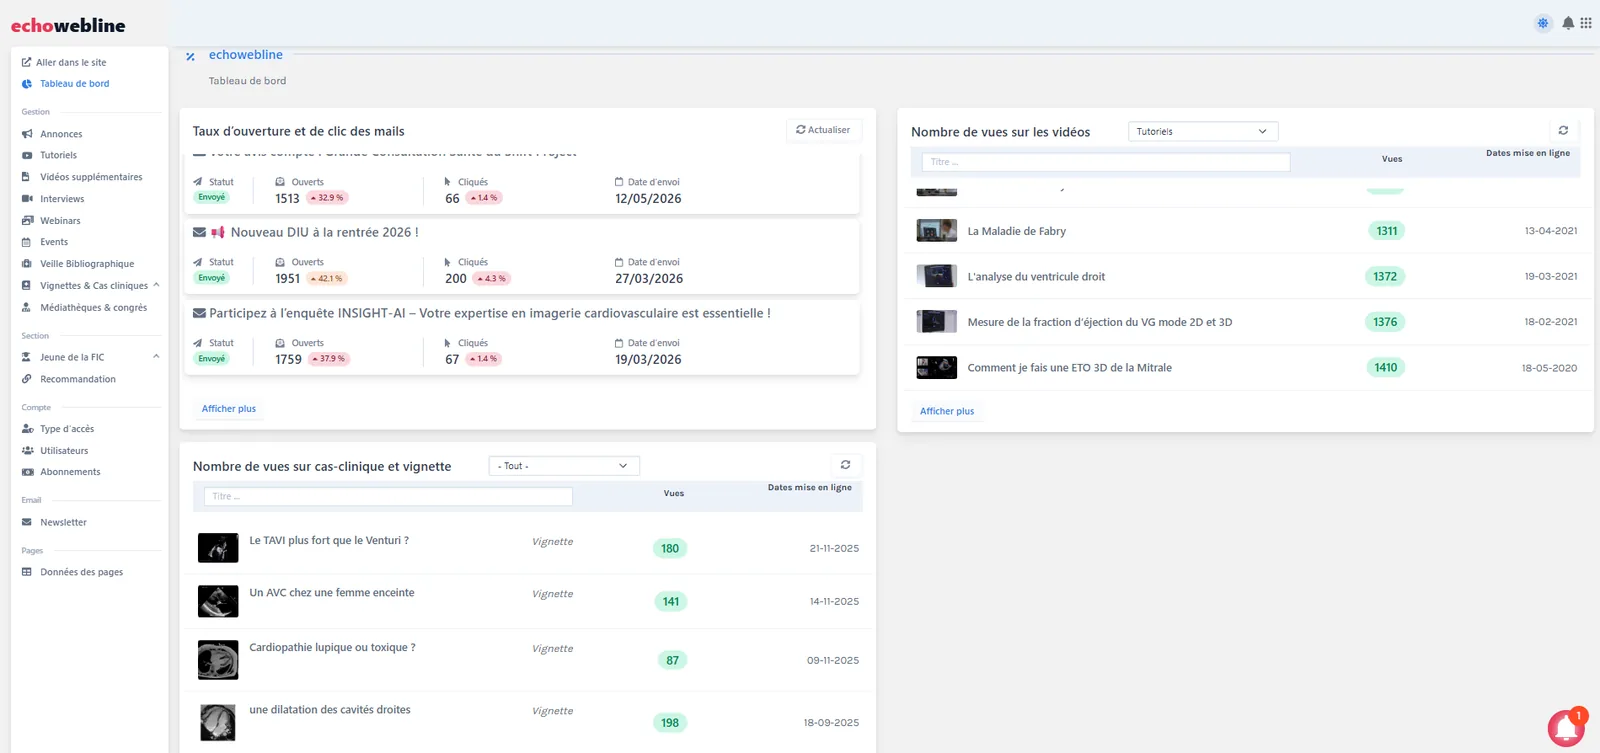Screen dimensions: 1600x753
Task: Click the Nouveau DIU à la rentrée 2026 mail
Action: click(x=324, y=232)
